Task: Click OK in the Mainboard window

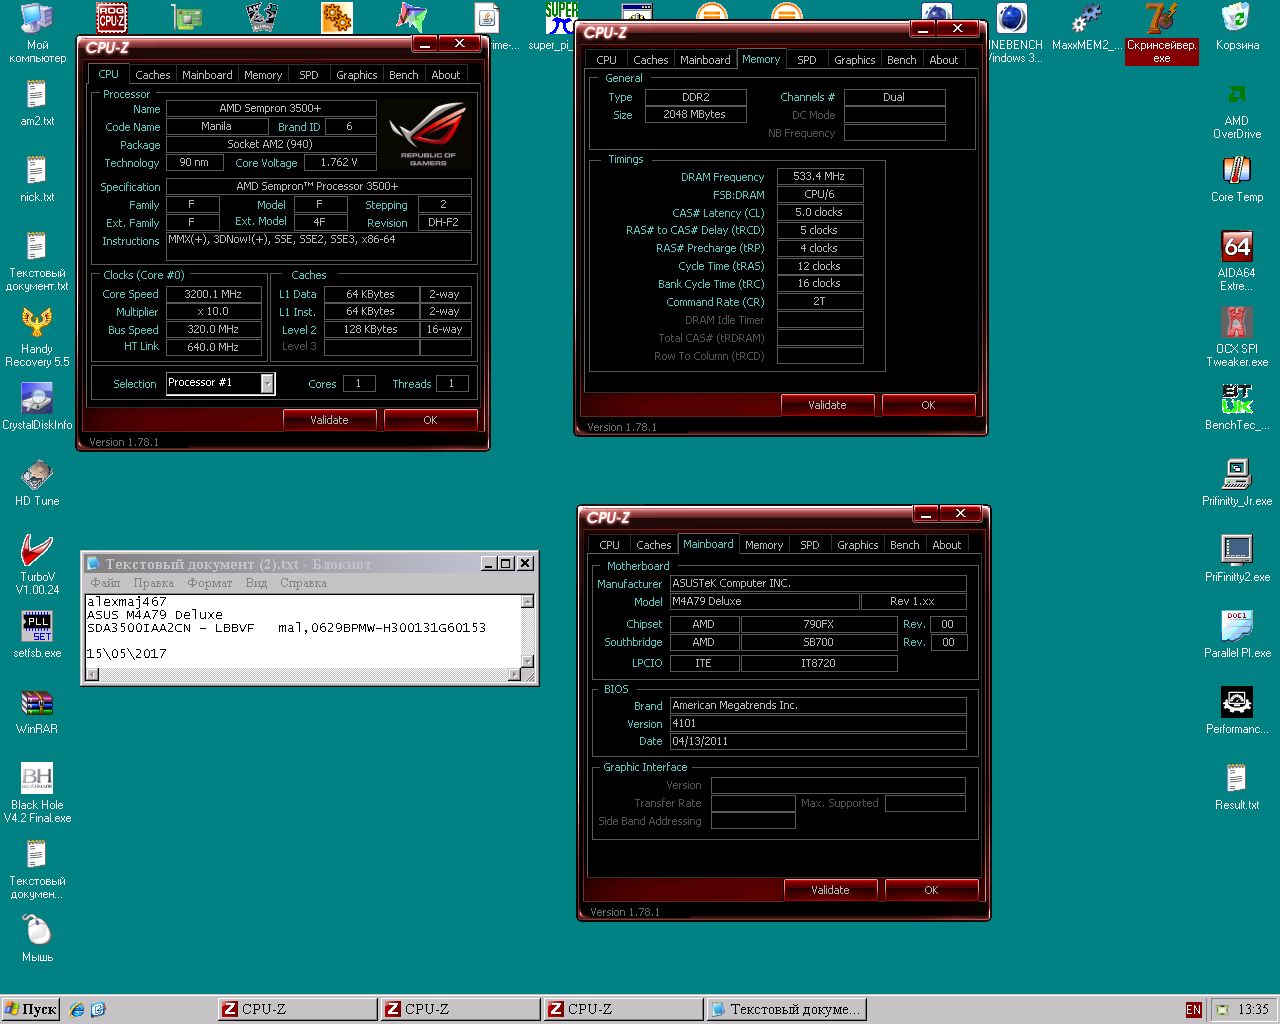Action: [x=931, y=890]
